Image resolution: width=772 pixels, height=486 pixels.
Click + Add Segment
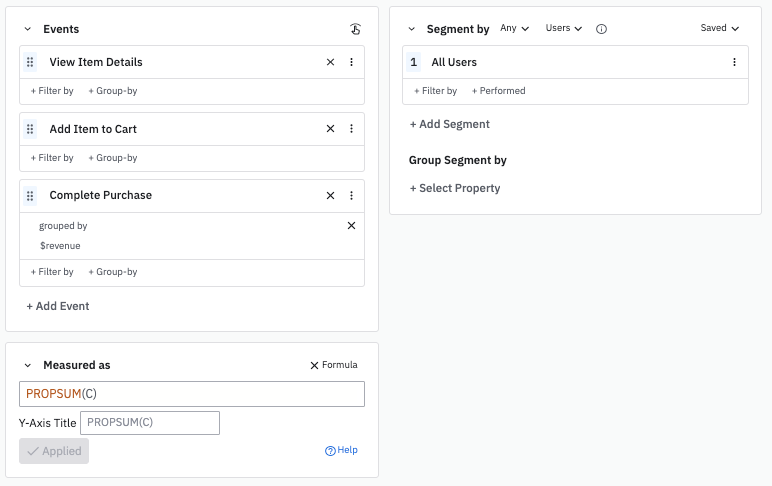coord(450,125)
